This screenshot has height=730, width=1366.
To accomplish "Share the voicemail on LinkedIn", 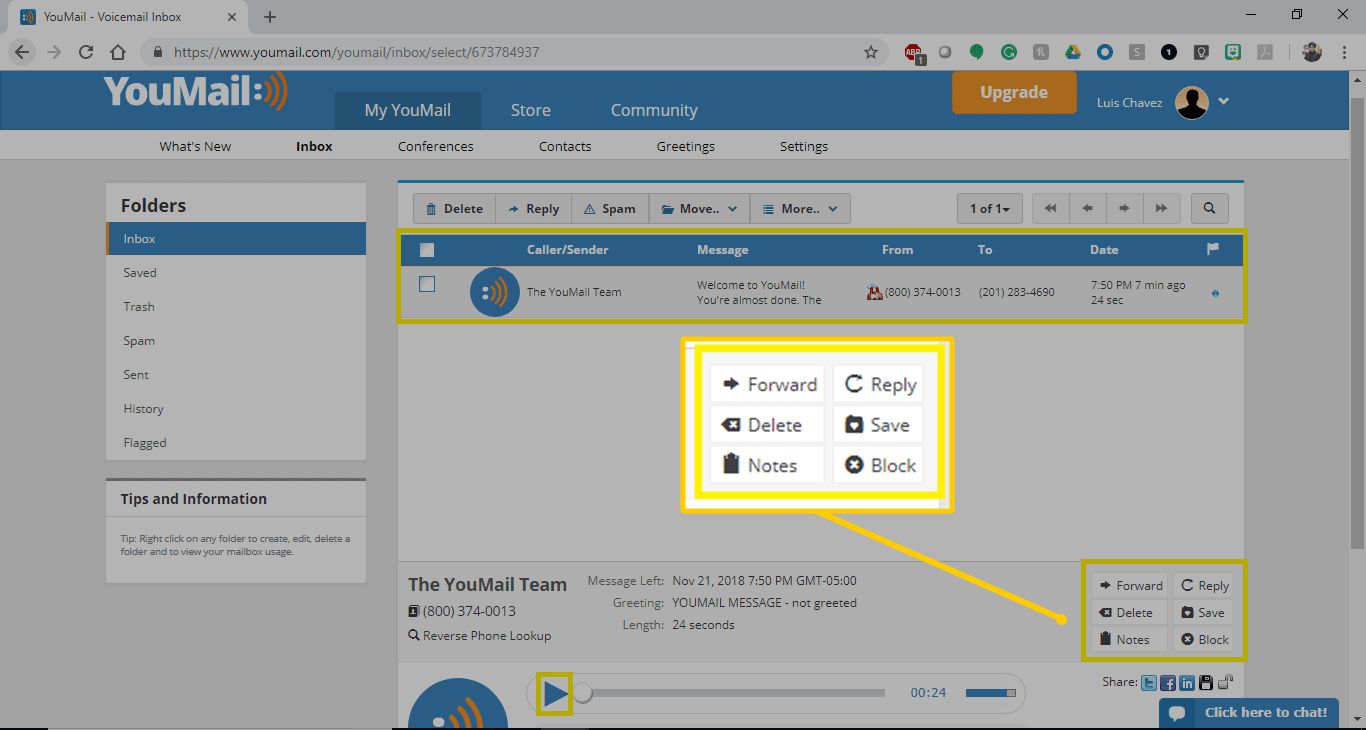I will (x=1187, y=683).
